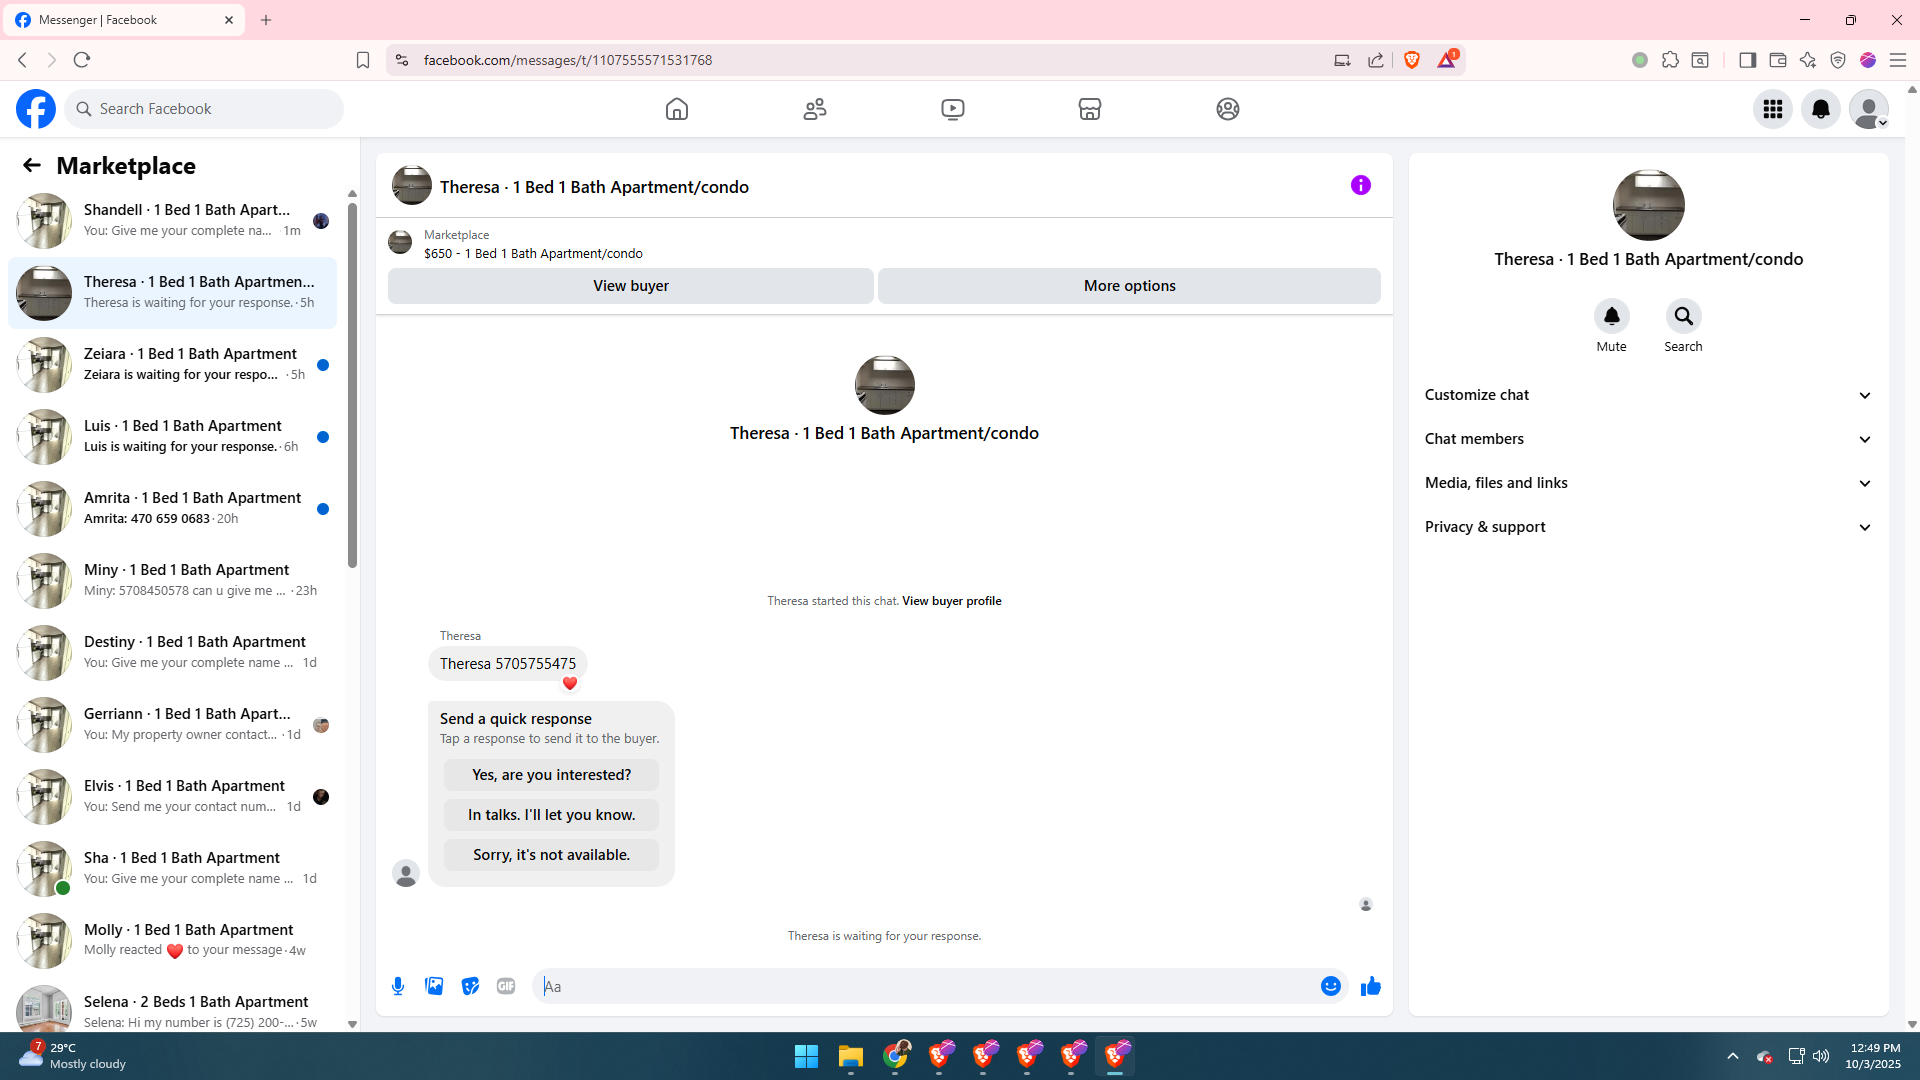This screenshot has height=1080, width=1920.
Task: Click the address bar URL
Action: 567,60
